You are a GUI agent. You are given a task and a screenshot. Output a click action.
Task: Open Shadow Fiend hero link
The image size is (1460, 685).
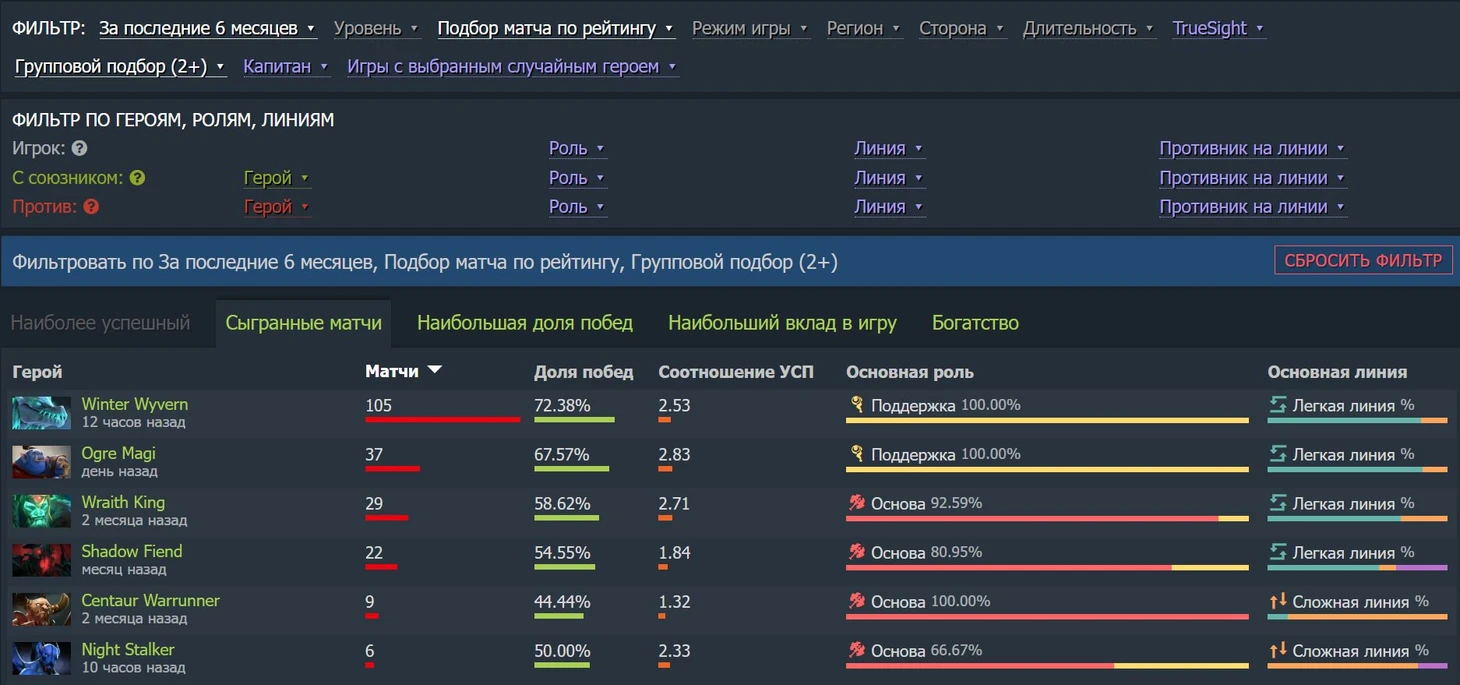(x=132, y=552)
